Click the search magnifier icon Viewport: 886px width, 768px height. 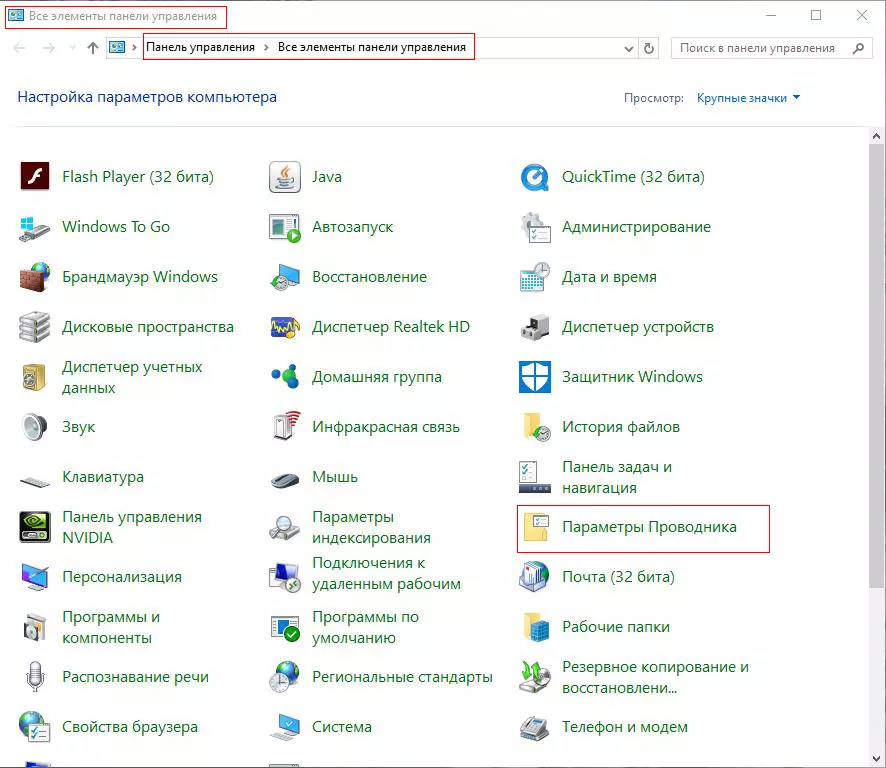[x=858, y=48]
